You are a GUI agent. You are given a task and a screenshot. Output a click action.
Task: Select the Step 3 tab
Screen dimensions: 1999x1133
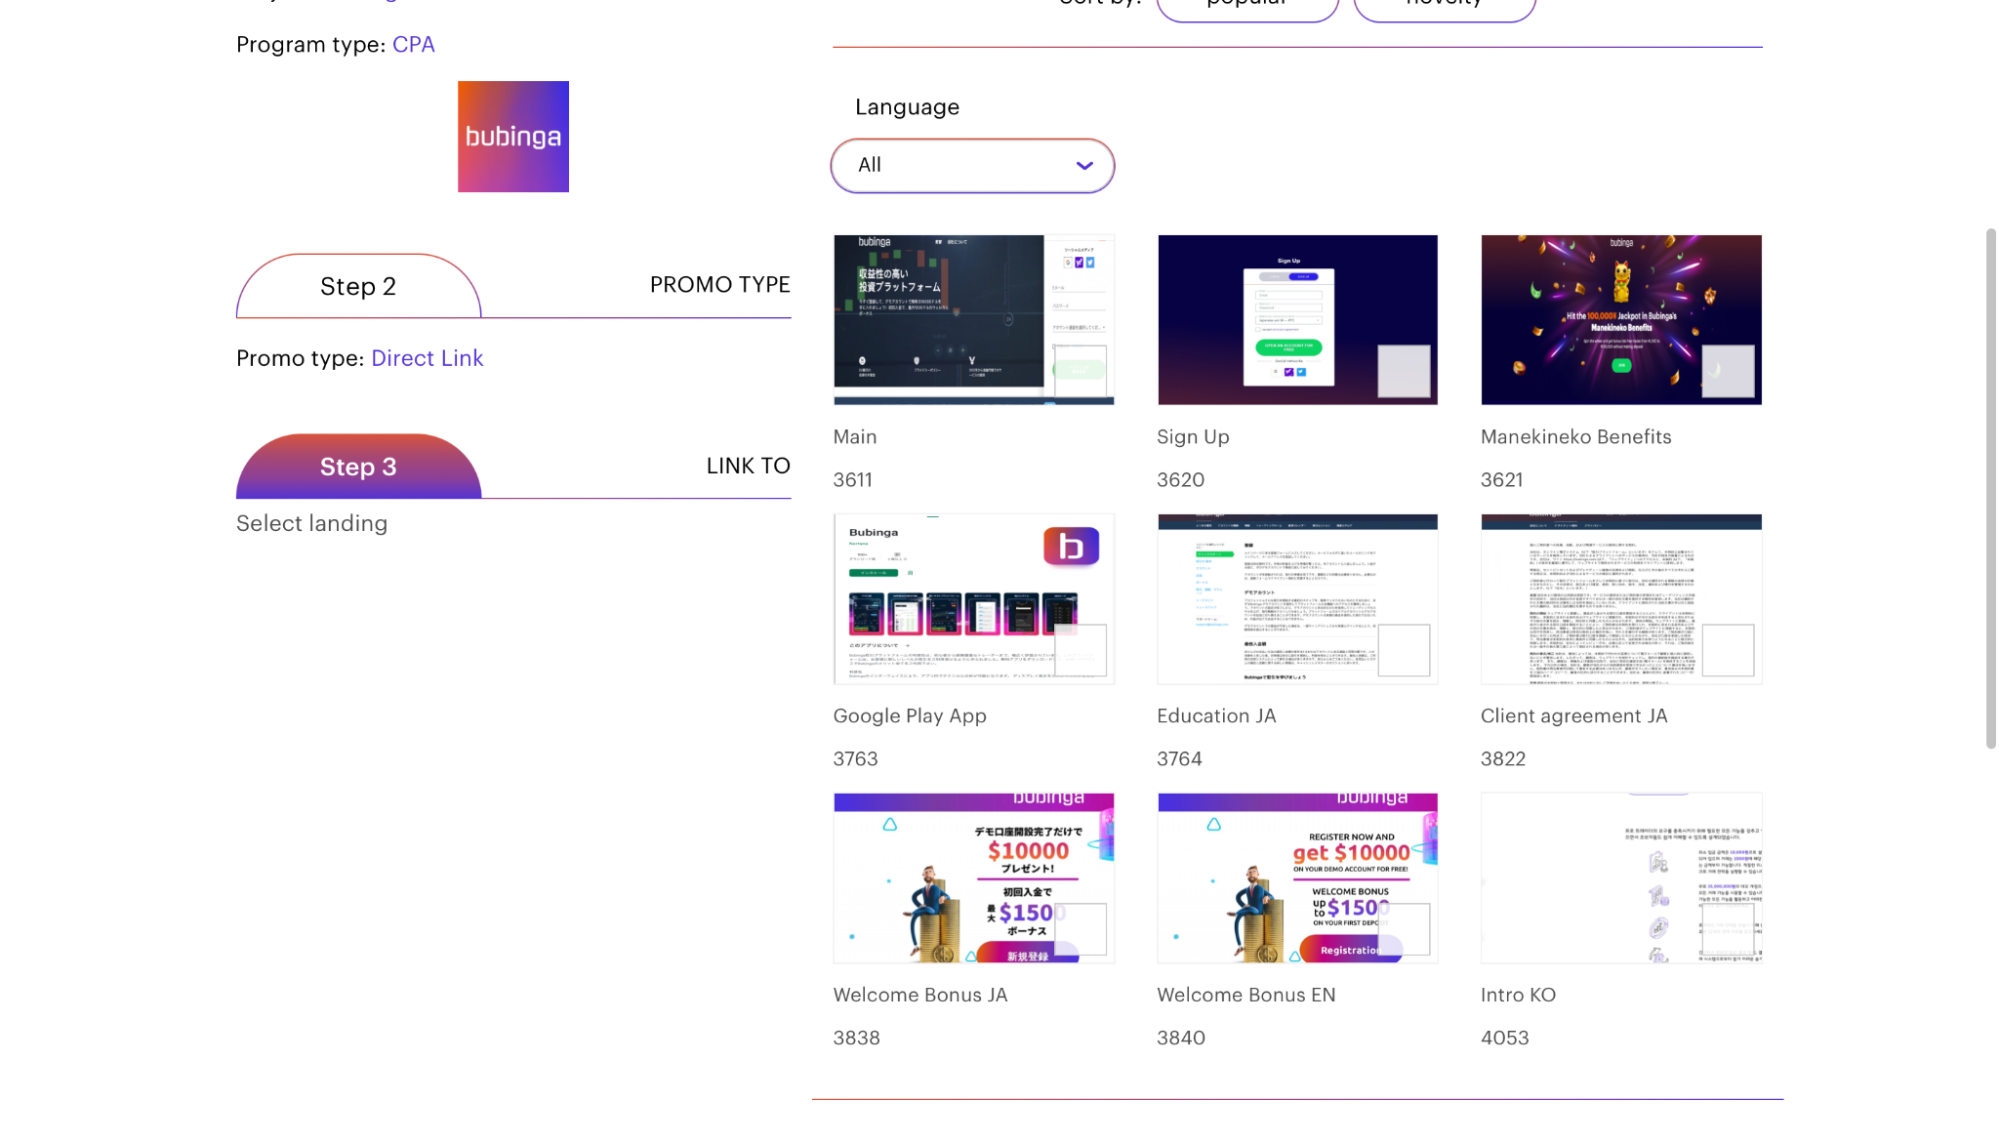point(358,466)
